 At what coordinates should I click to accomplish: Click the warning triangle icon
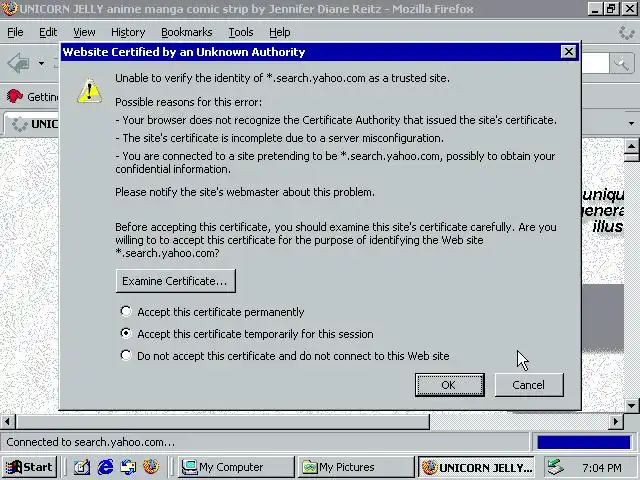(89, 91)
